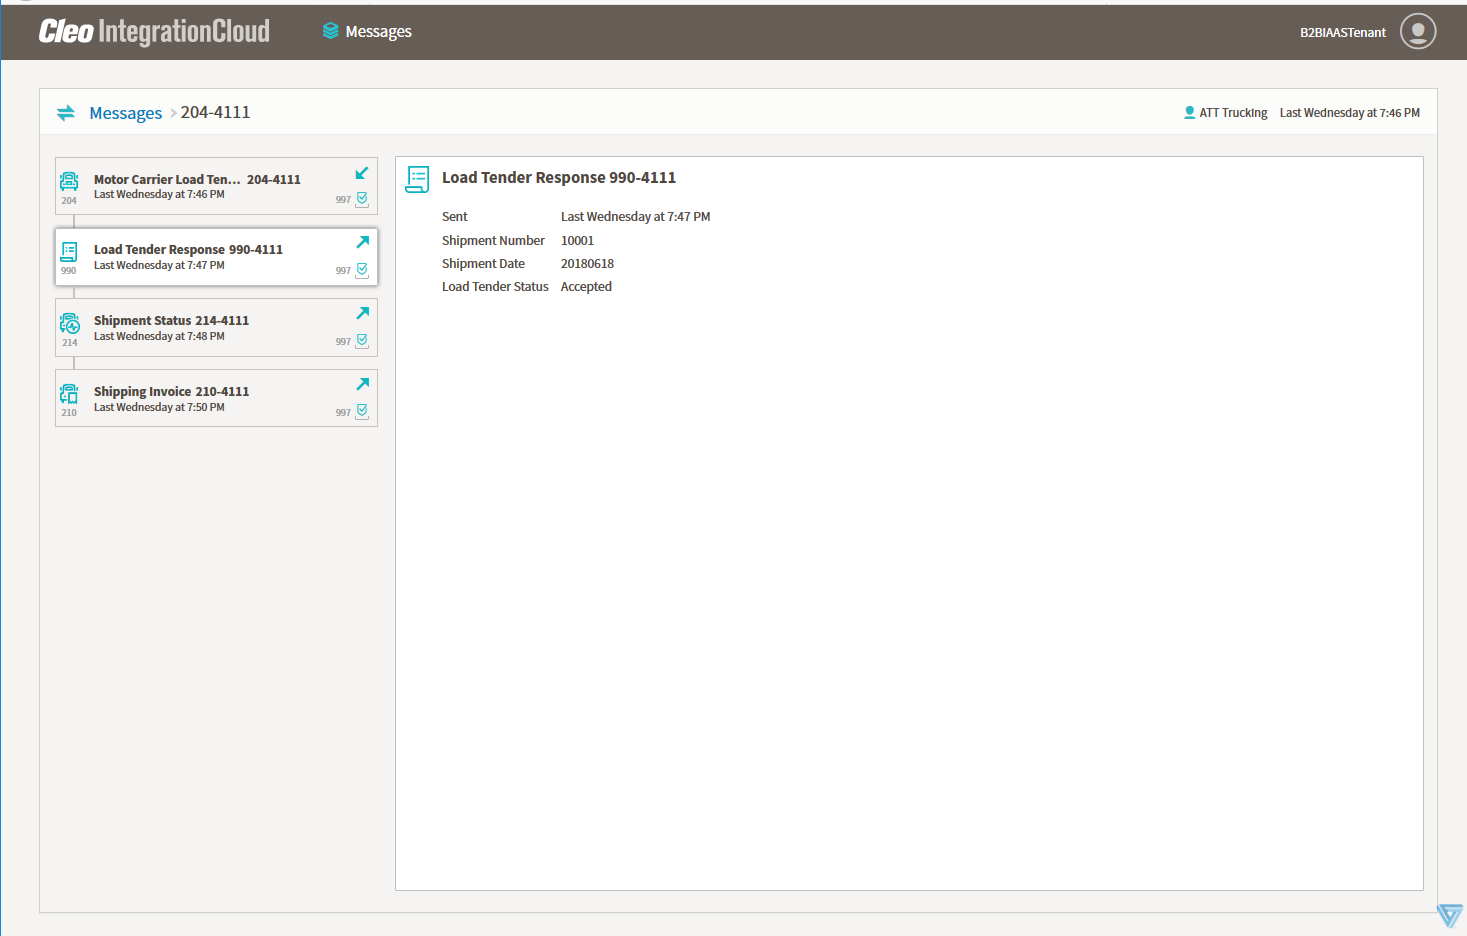Click the ATT Trucking partner name
This screenshot has height=936, width=1467.
[x=1232, y=112]
